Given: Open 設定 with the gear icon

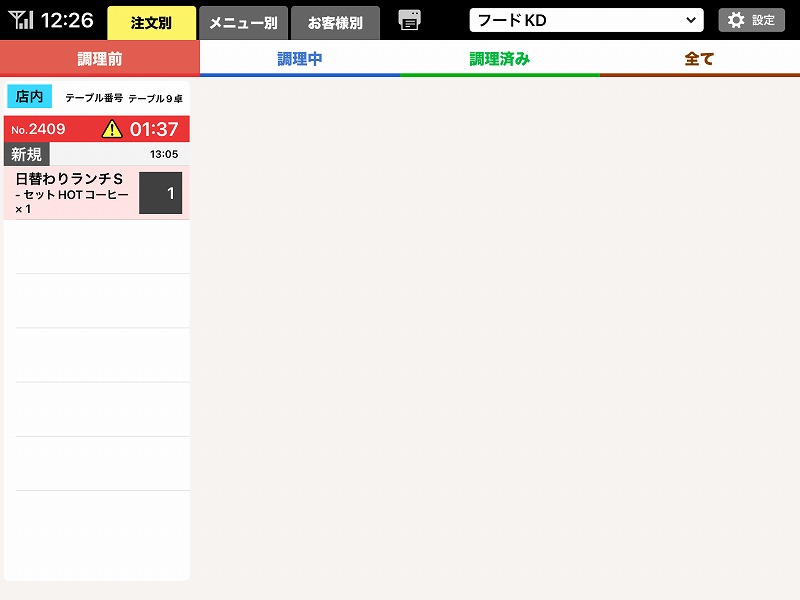Looking at the screenshot, I should [x=751, y=20].
